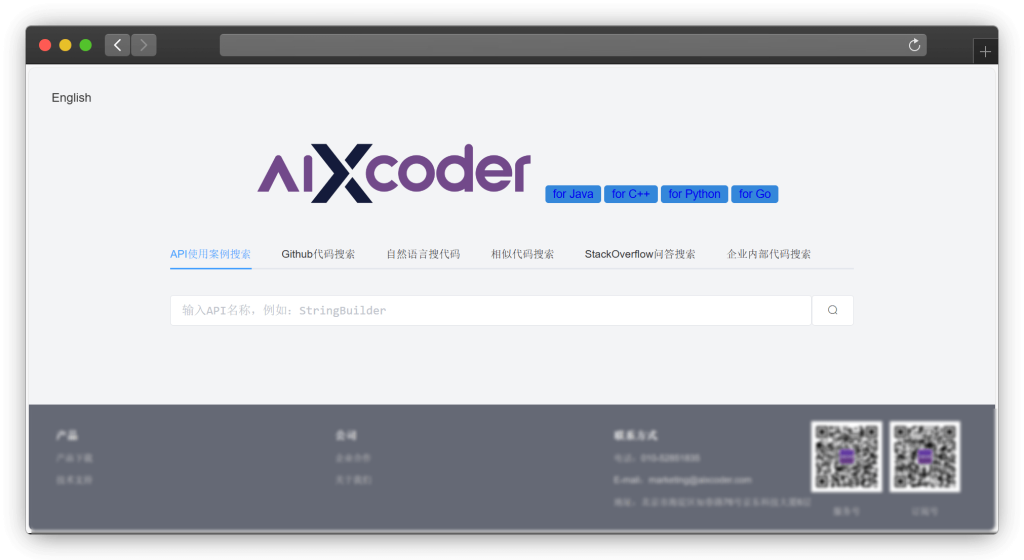Click the search magnifier button
Viewport: 1024px width, 560px height.
click(x=832, y=310)
